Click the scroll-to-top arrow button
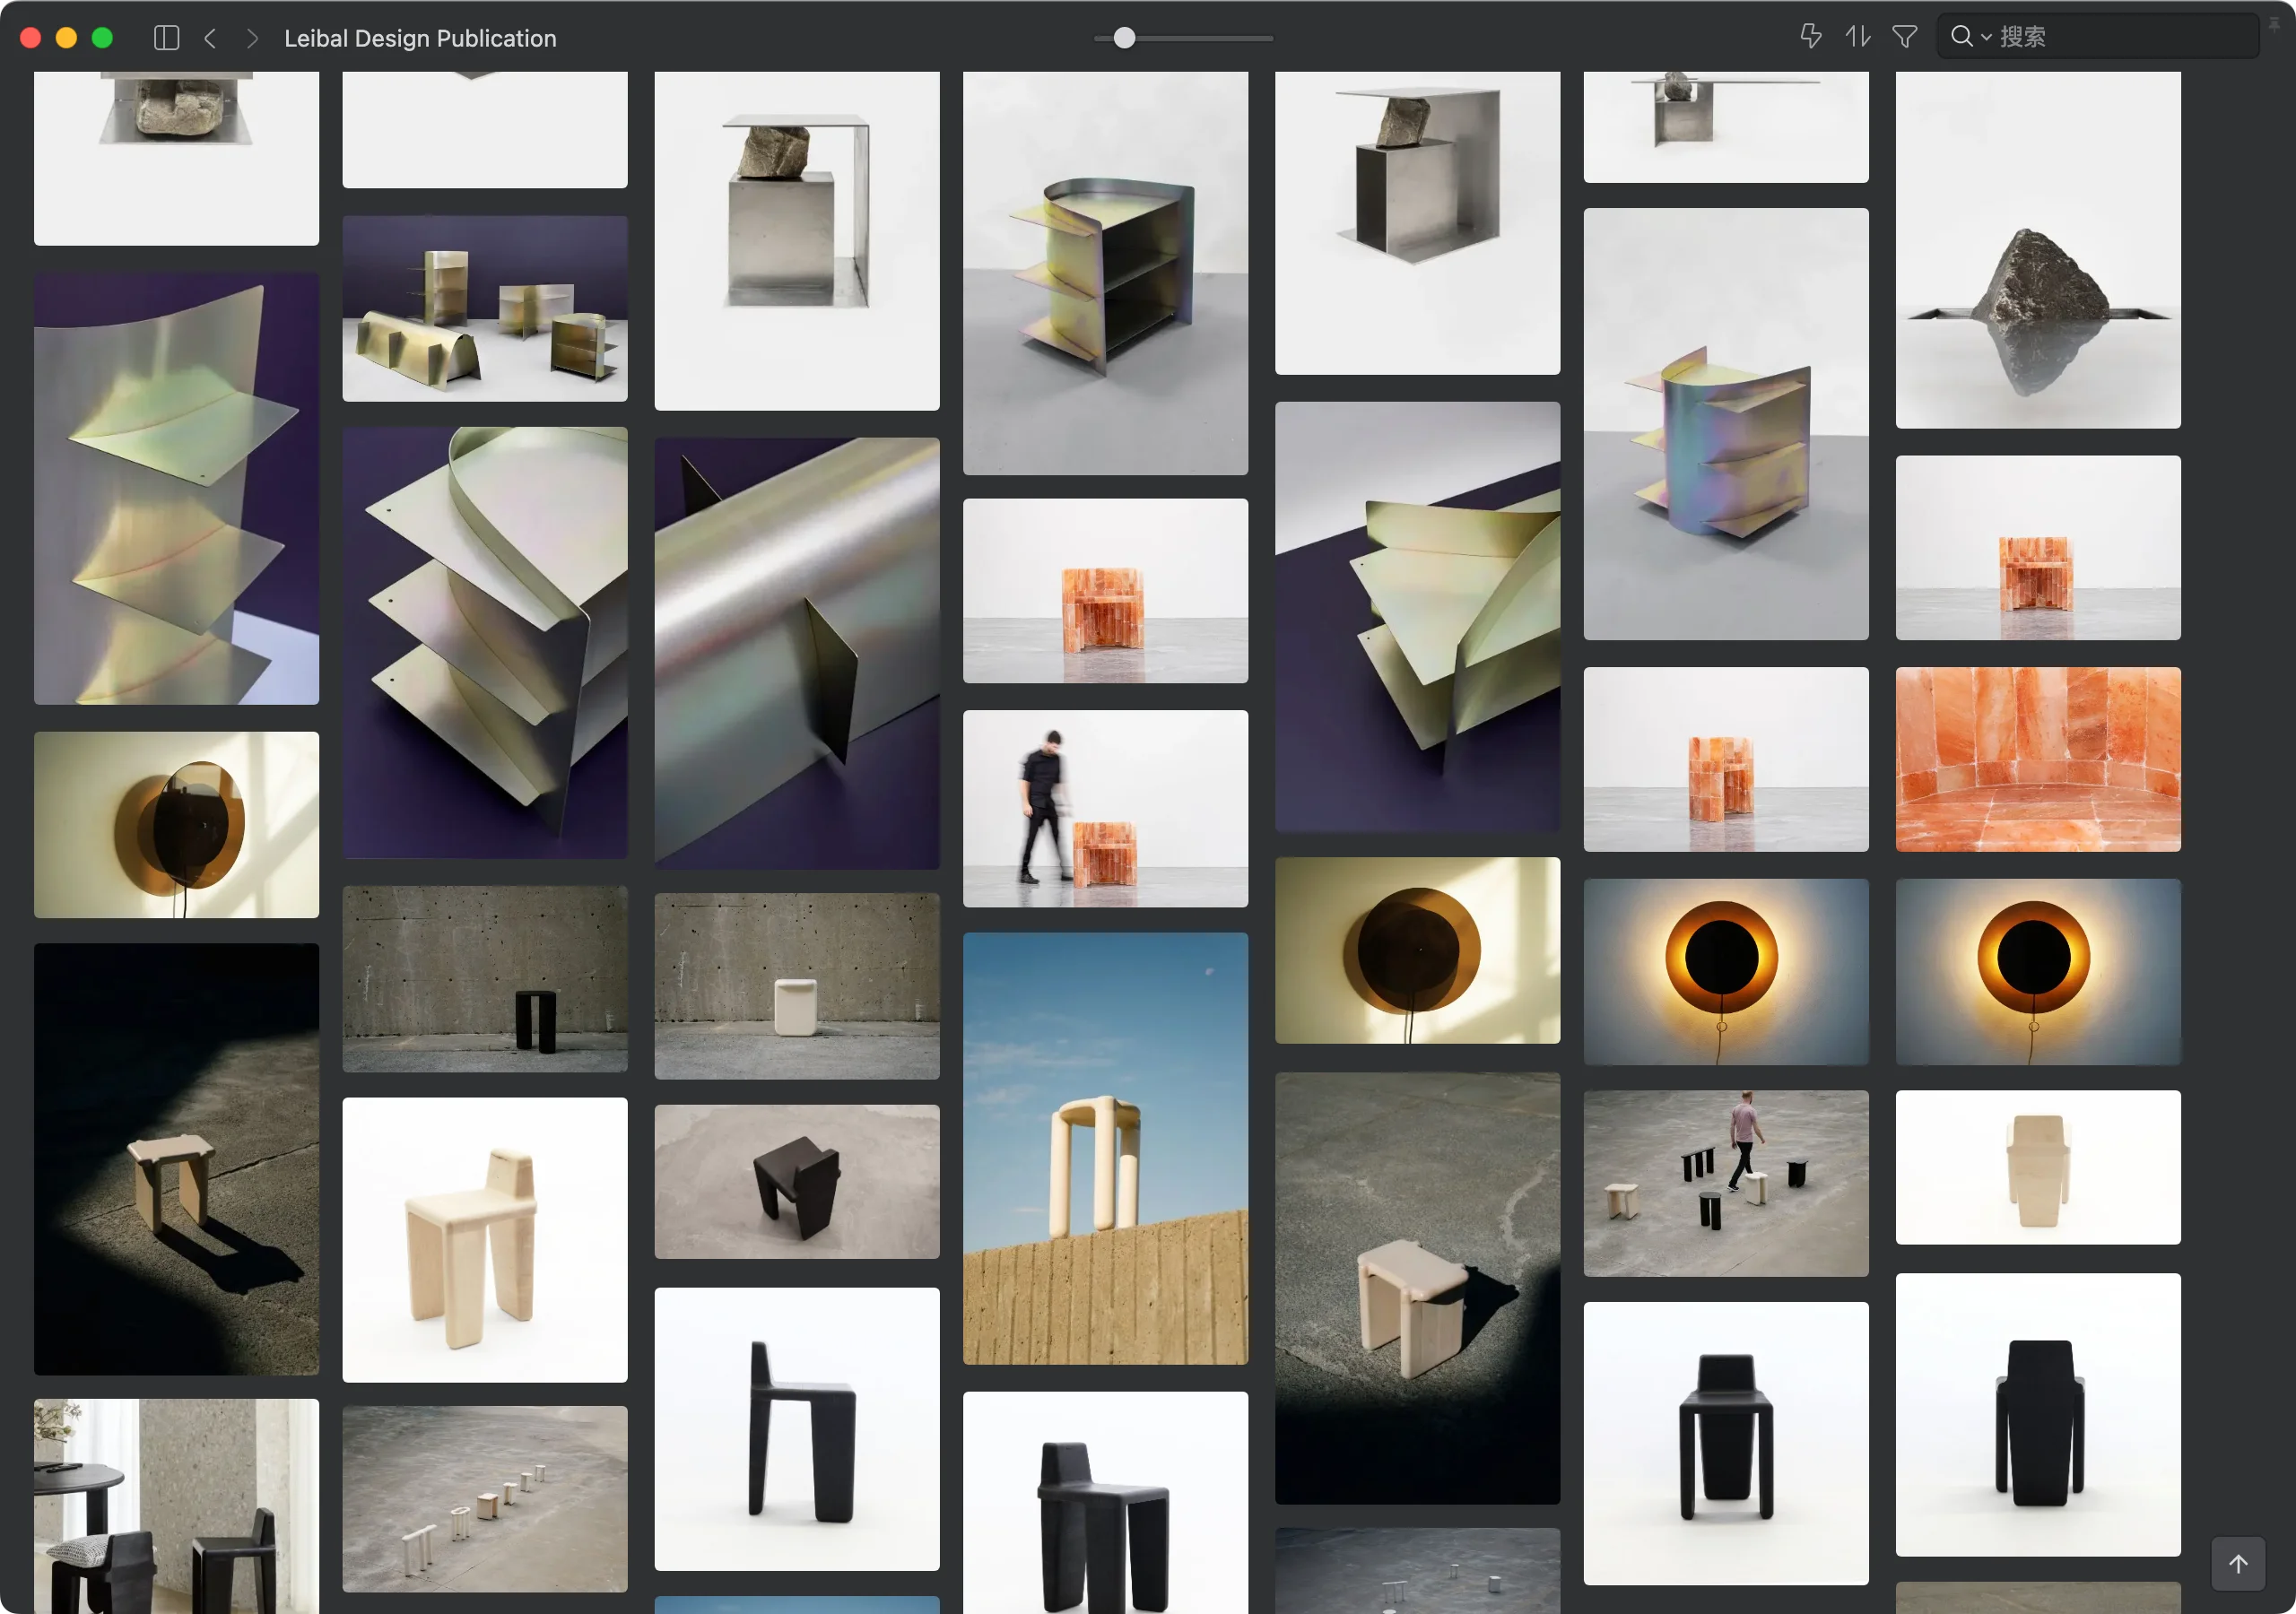 (2237, 1563)
